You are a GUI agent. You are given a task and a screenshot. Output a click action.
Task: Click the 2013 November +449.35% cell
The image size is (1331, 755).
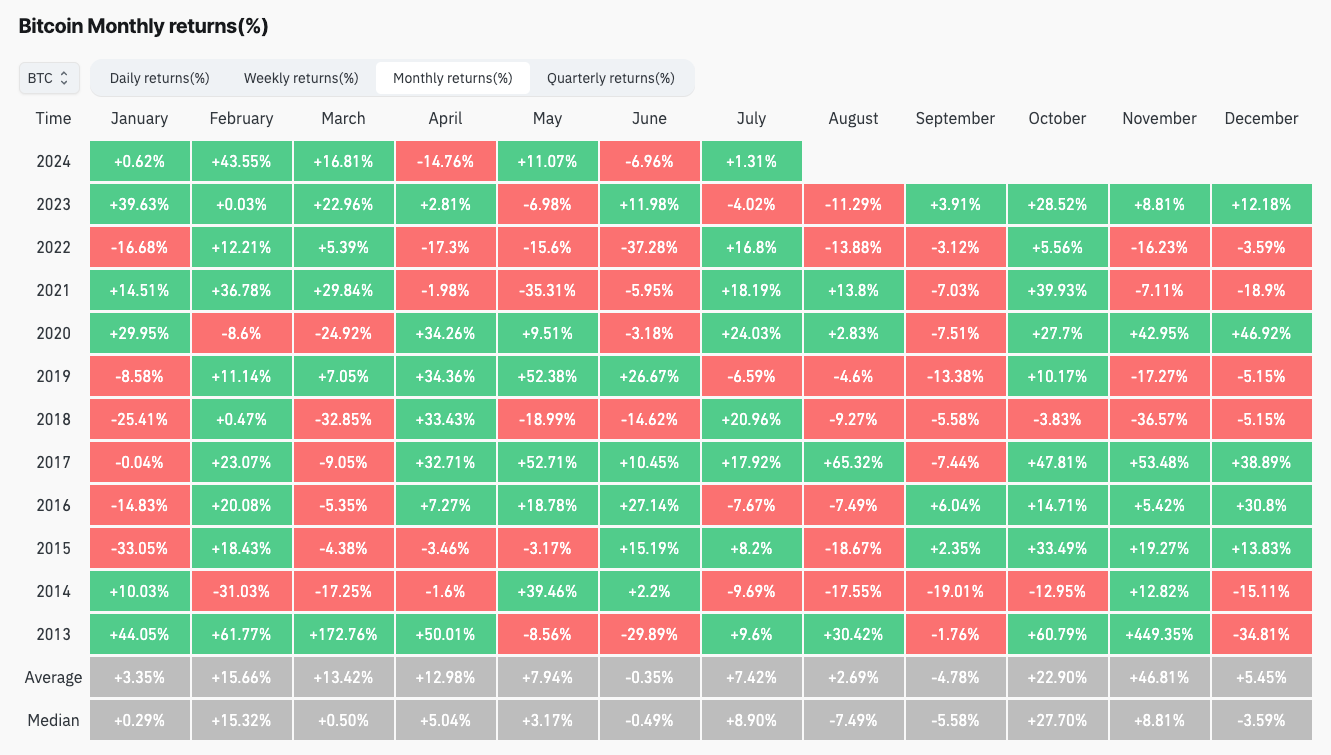click(1159, 634)
